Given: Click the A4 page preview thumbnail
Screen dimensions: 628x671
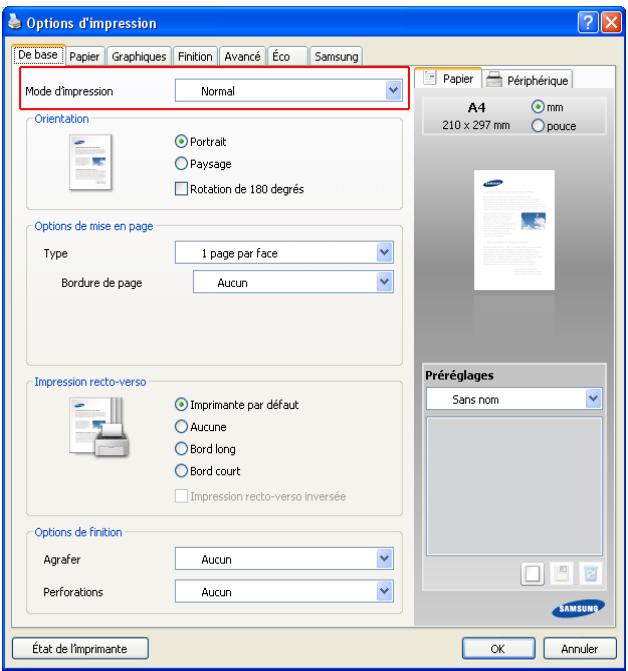Looking at the screenshot, I should click(514, 230).
